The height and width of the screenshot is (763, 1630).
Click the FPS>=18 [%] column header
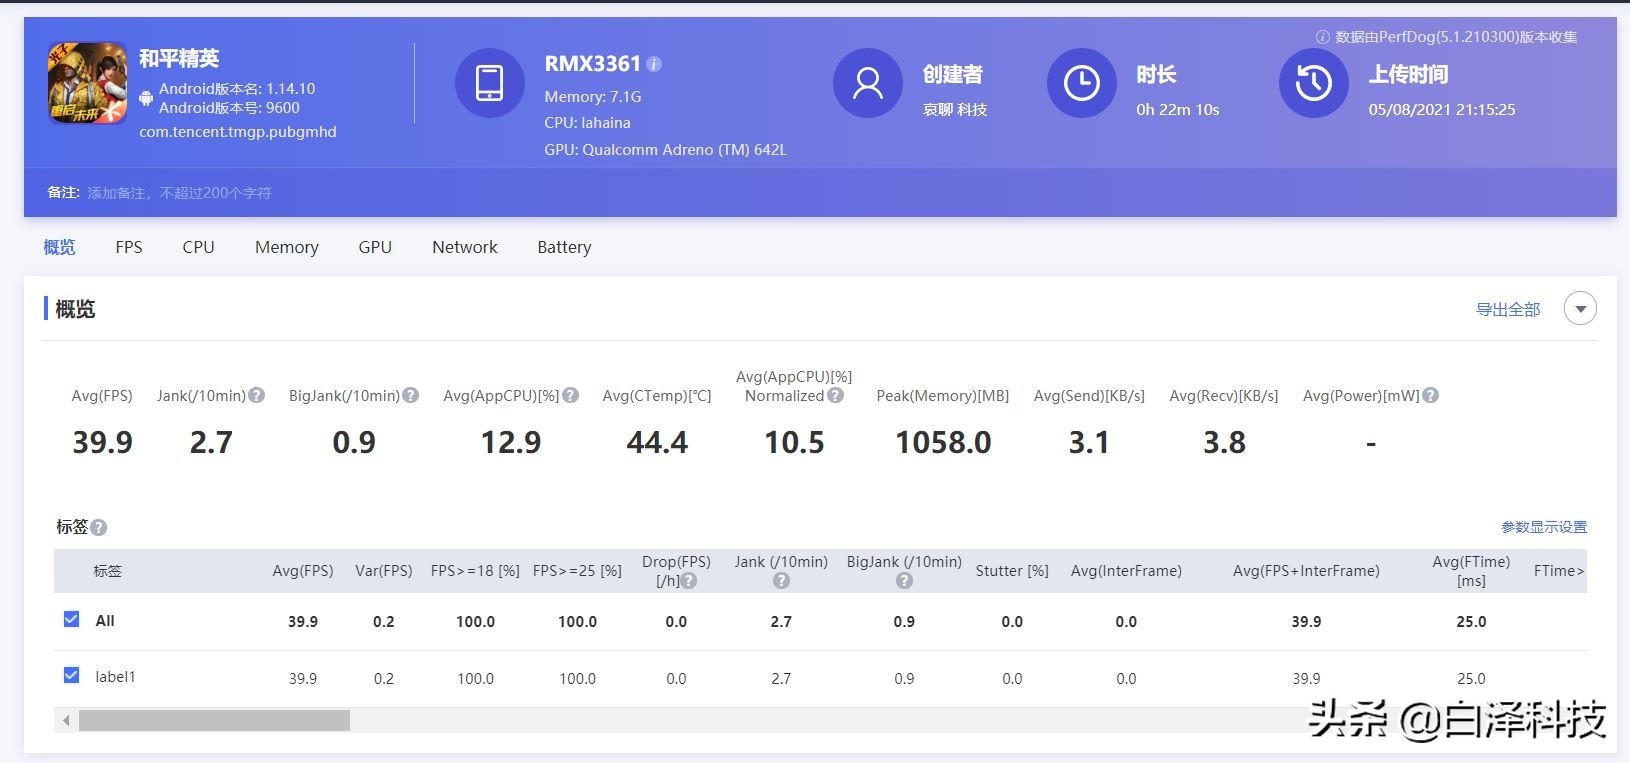click(475, 571)
